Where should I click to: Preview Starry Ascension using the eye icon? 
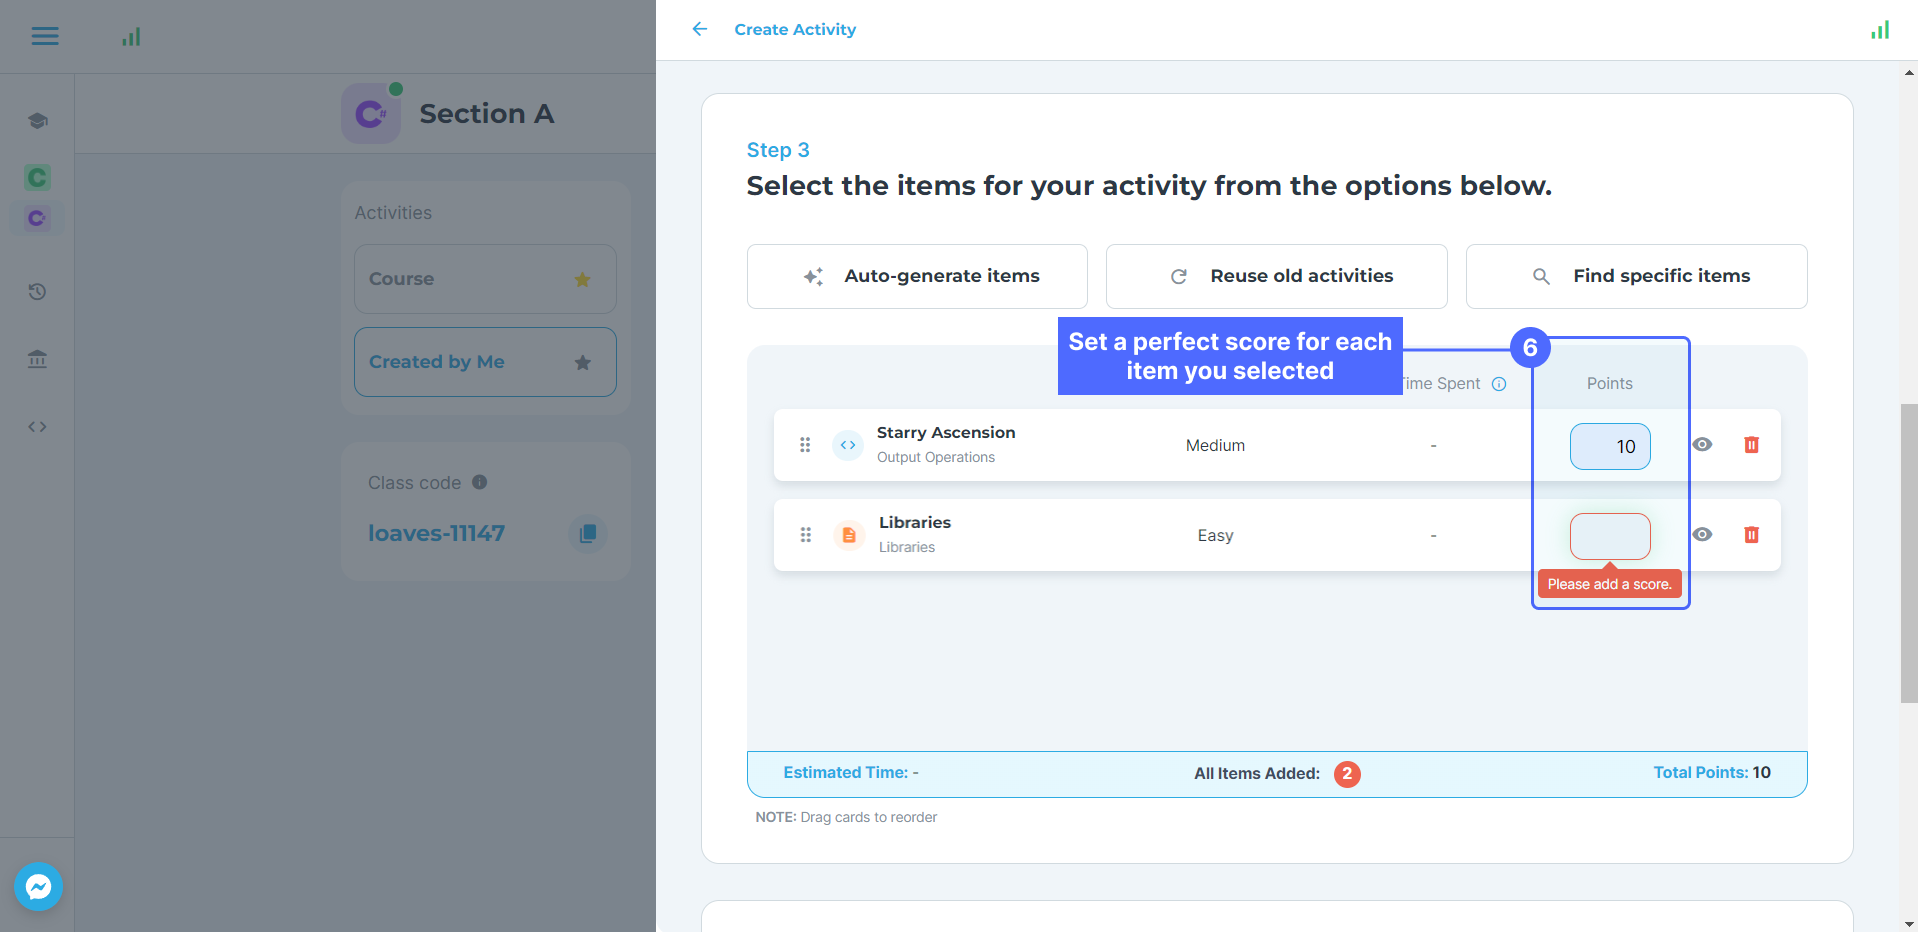tap(1702, 445)
